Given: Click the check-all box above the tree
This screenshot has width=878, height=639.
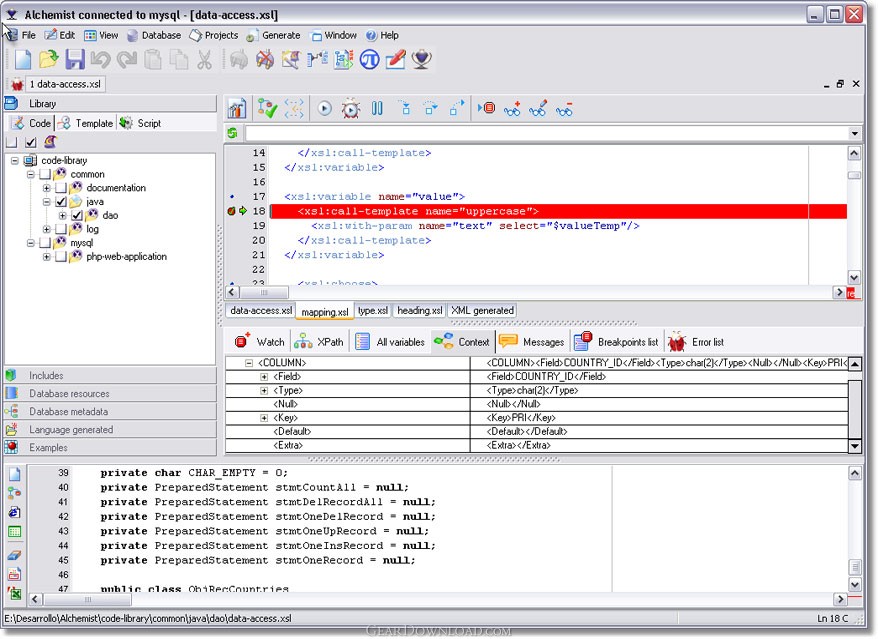Looking at the screenshot, I should pyautogui.click(x=31, y=142).
